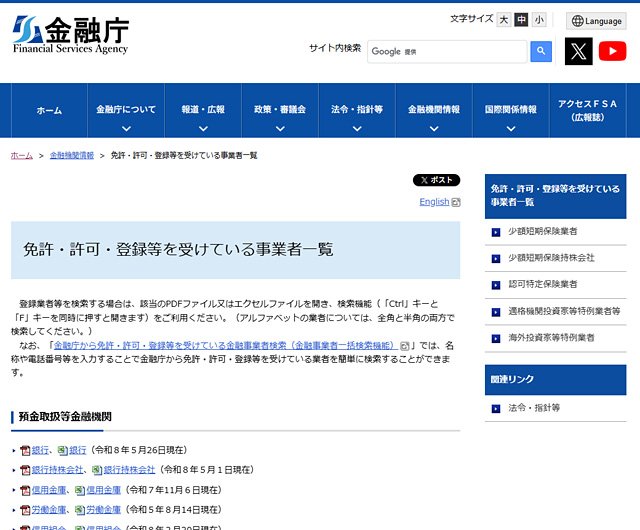The height and width of the screenshot is (530, 640).
Task: Go to ホーム in the navigation bar
Action: (49, 110)
